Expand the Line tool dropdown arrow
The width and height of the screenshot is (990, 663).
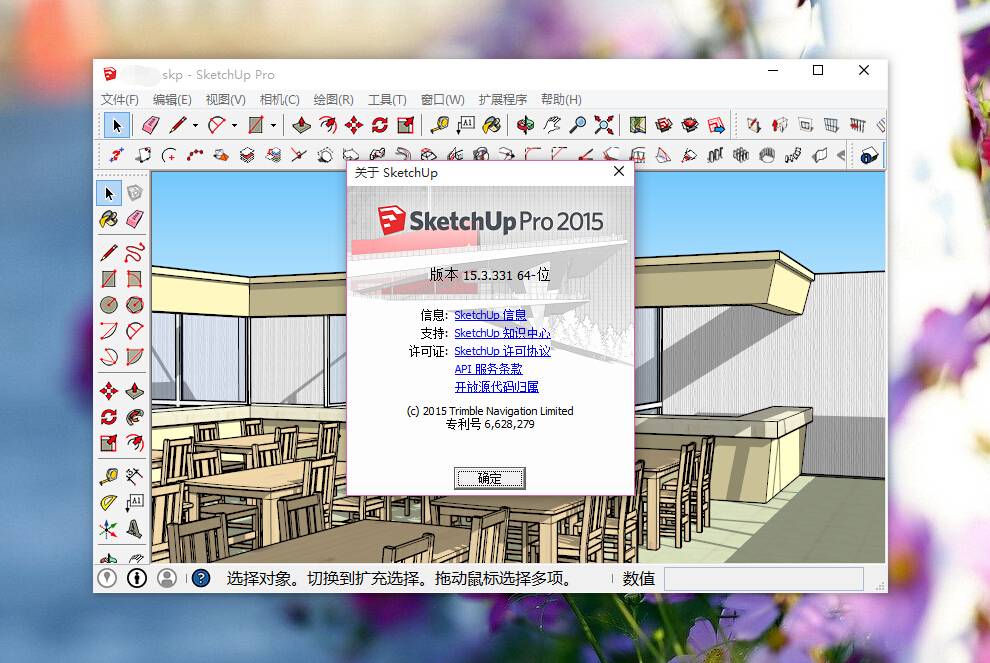(x=195, y=126)
